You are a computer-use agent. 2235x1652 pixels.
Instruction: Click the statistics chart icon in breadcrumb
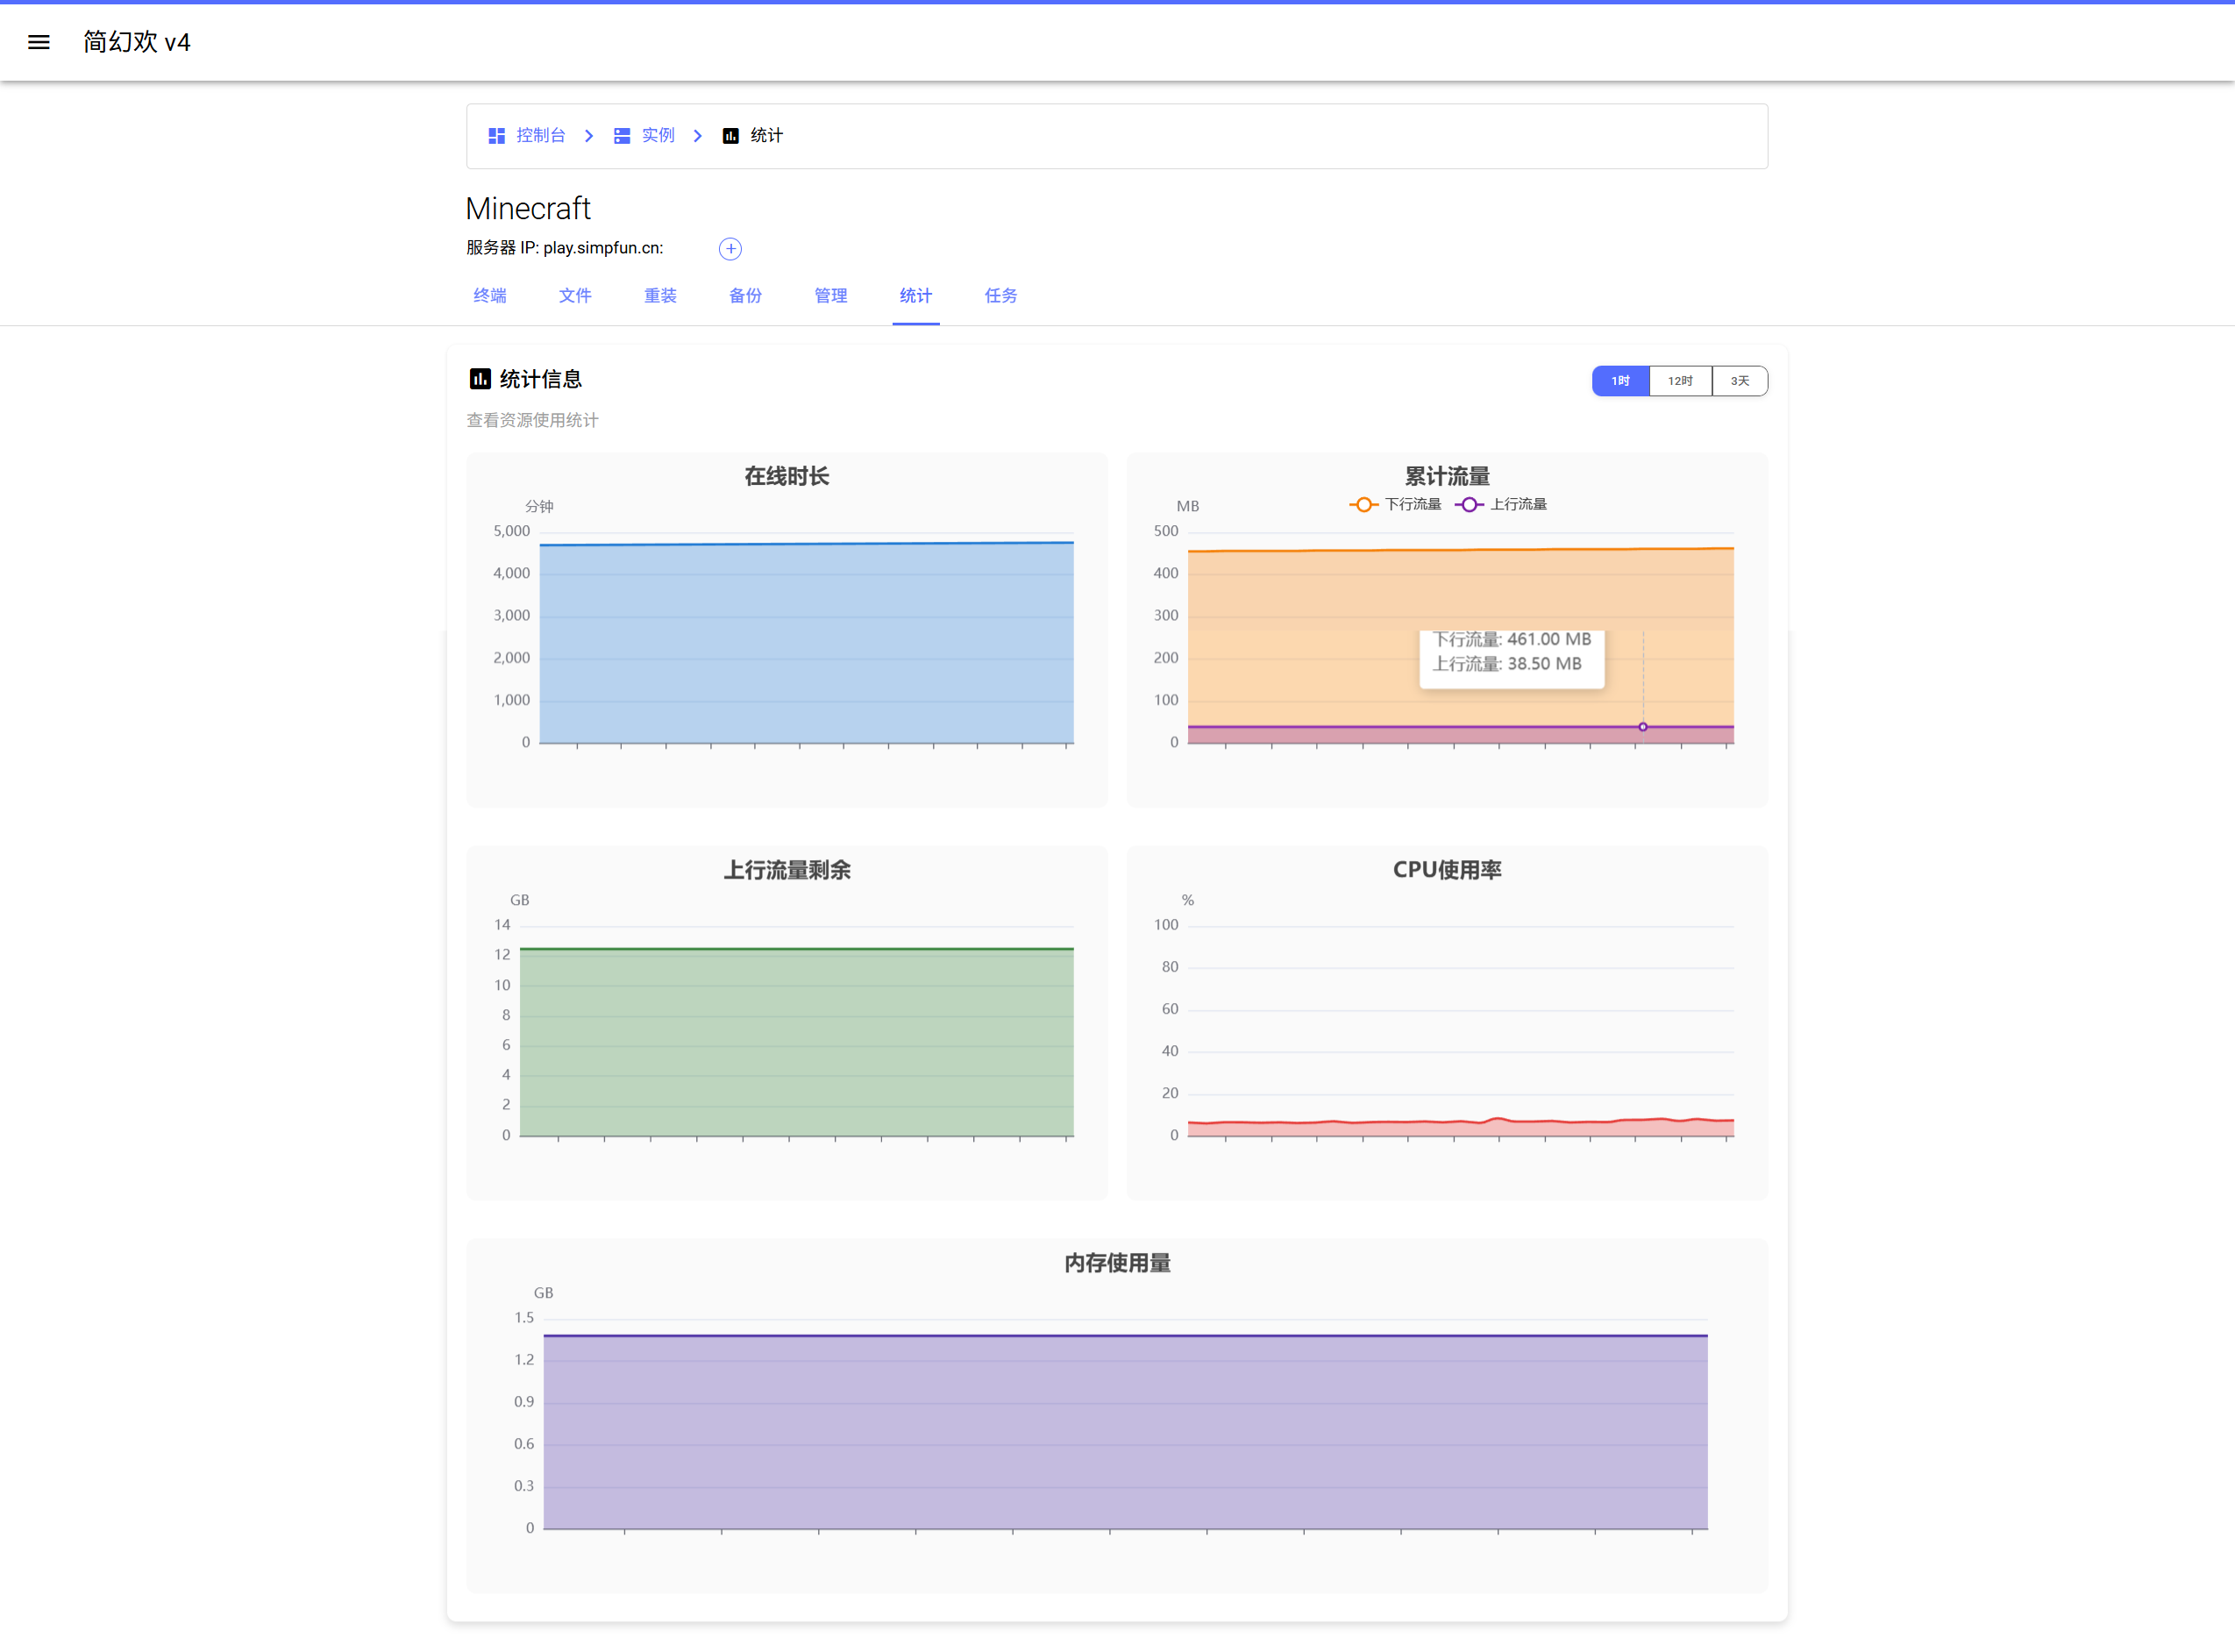pos(731,136)
